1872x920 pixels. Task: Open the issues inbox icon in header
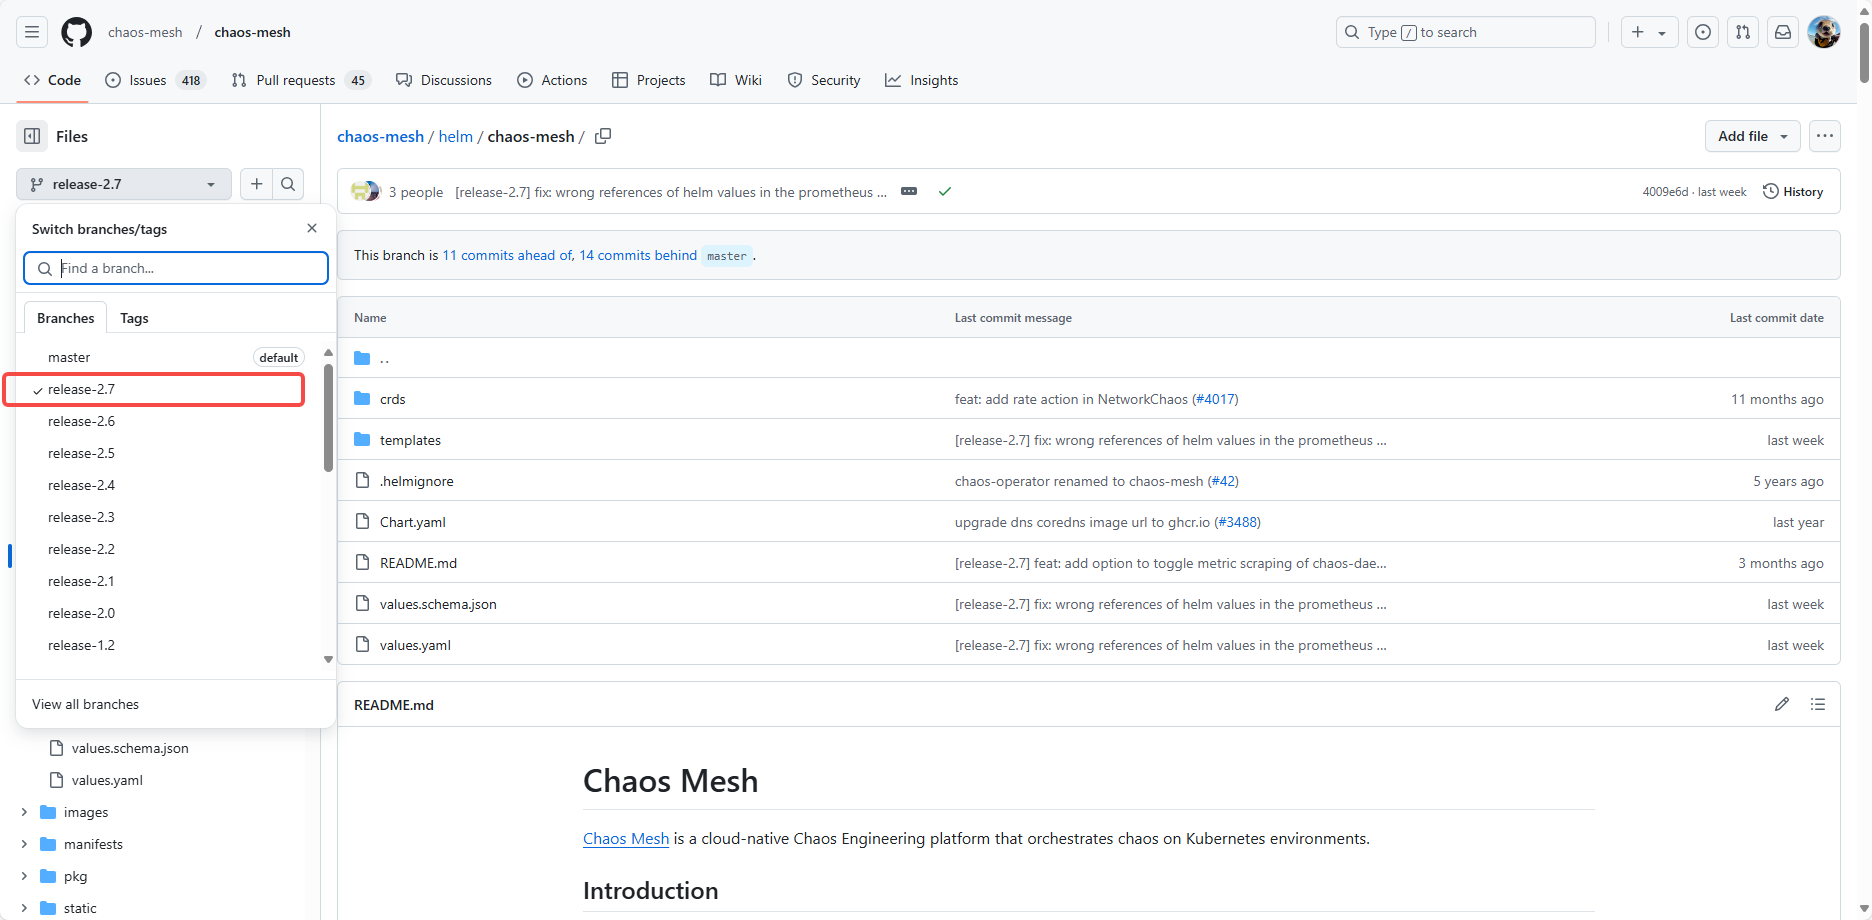pyautogui.click(x=1703, y=32)
